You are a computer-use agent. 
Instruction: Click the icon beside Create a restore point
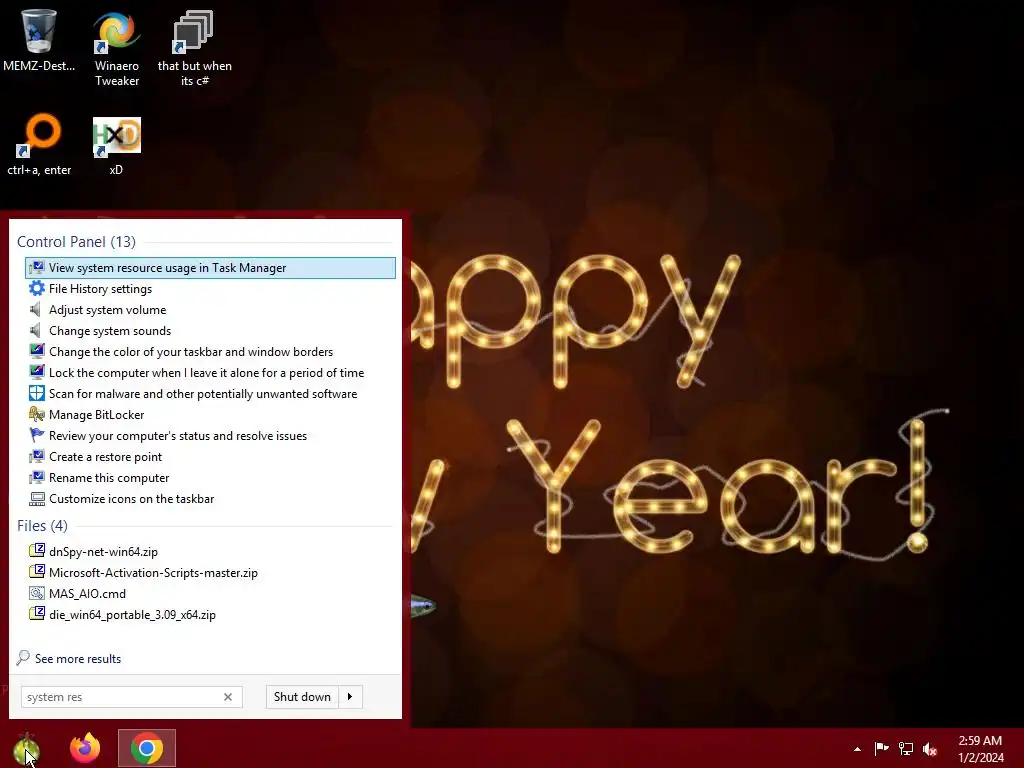click(x=37, y=456)
